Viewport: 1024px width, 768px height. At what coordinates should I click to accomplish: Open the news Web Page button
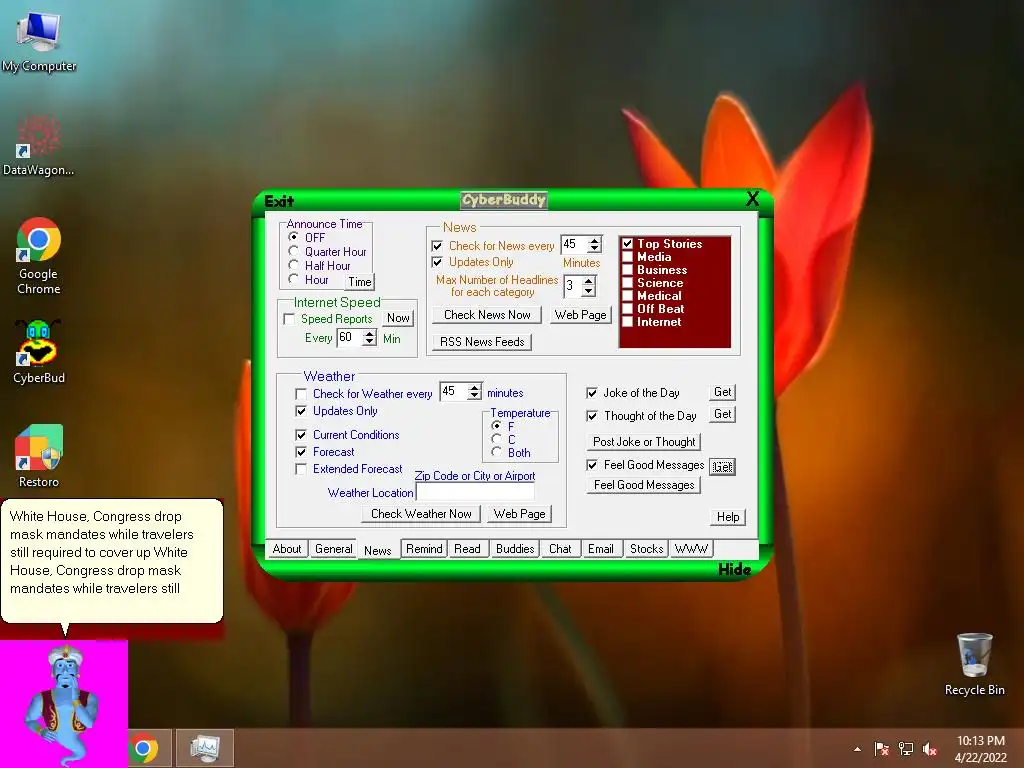pyautogui.click(x=581, y=315)
